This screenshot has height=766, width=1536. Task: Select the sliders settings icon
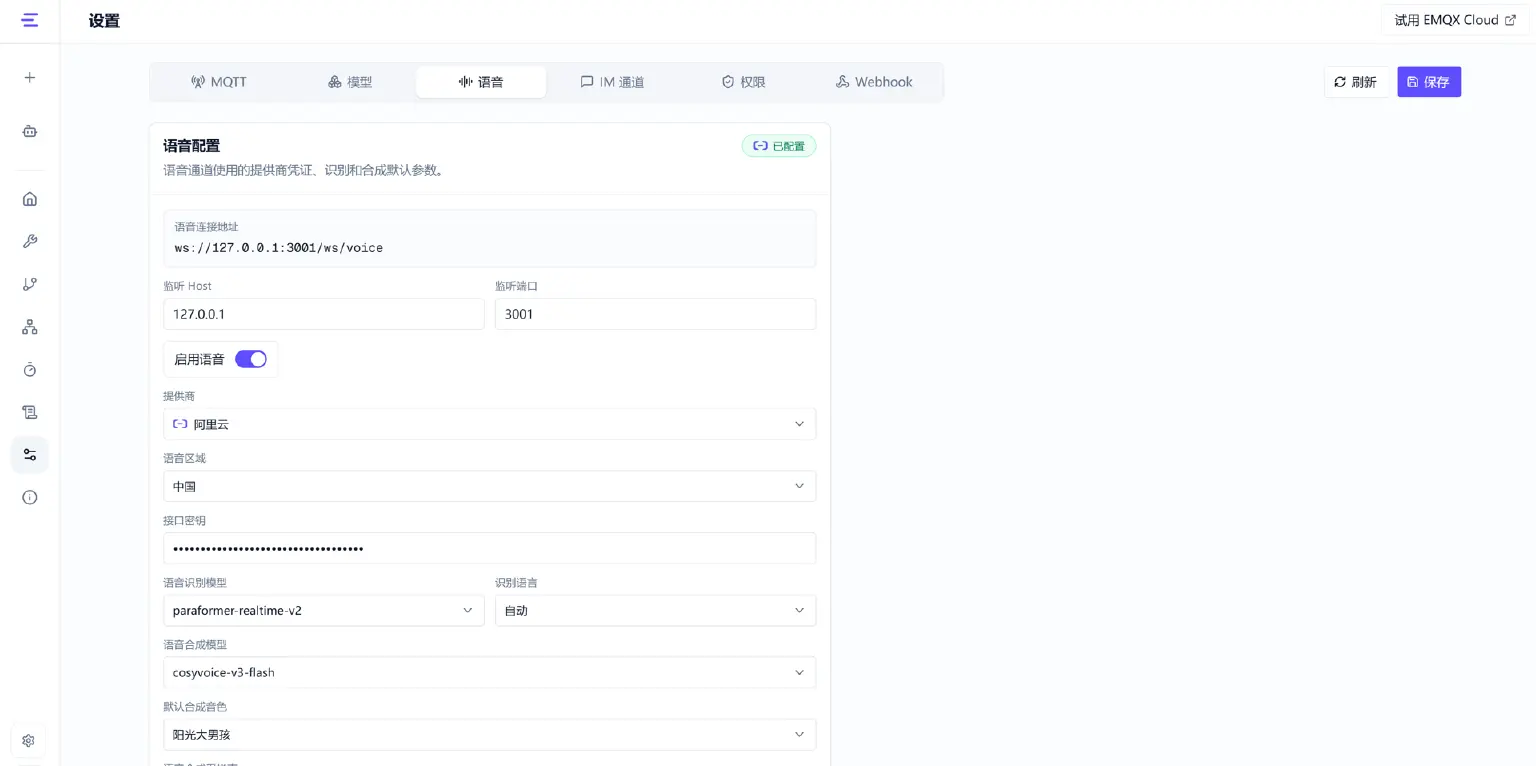tap(30, 455)
